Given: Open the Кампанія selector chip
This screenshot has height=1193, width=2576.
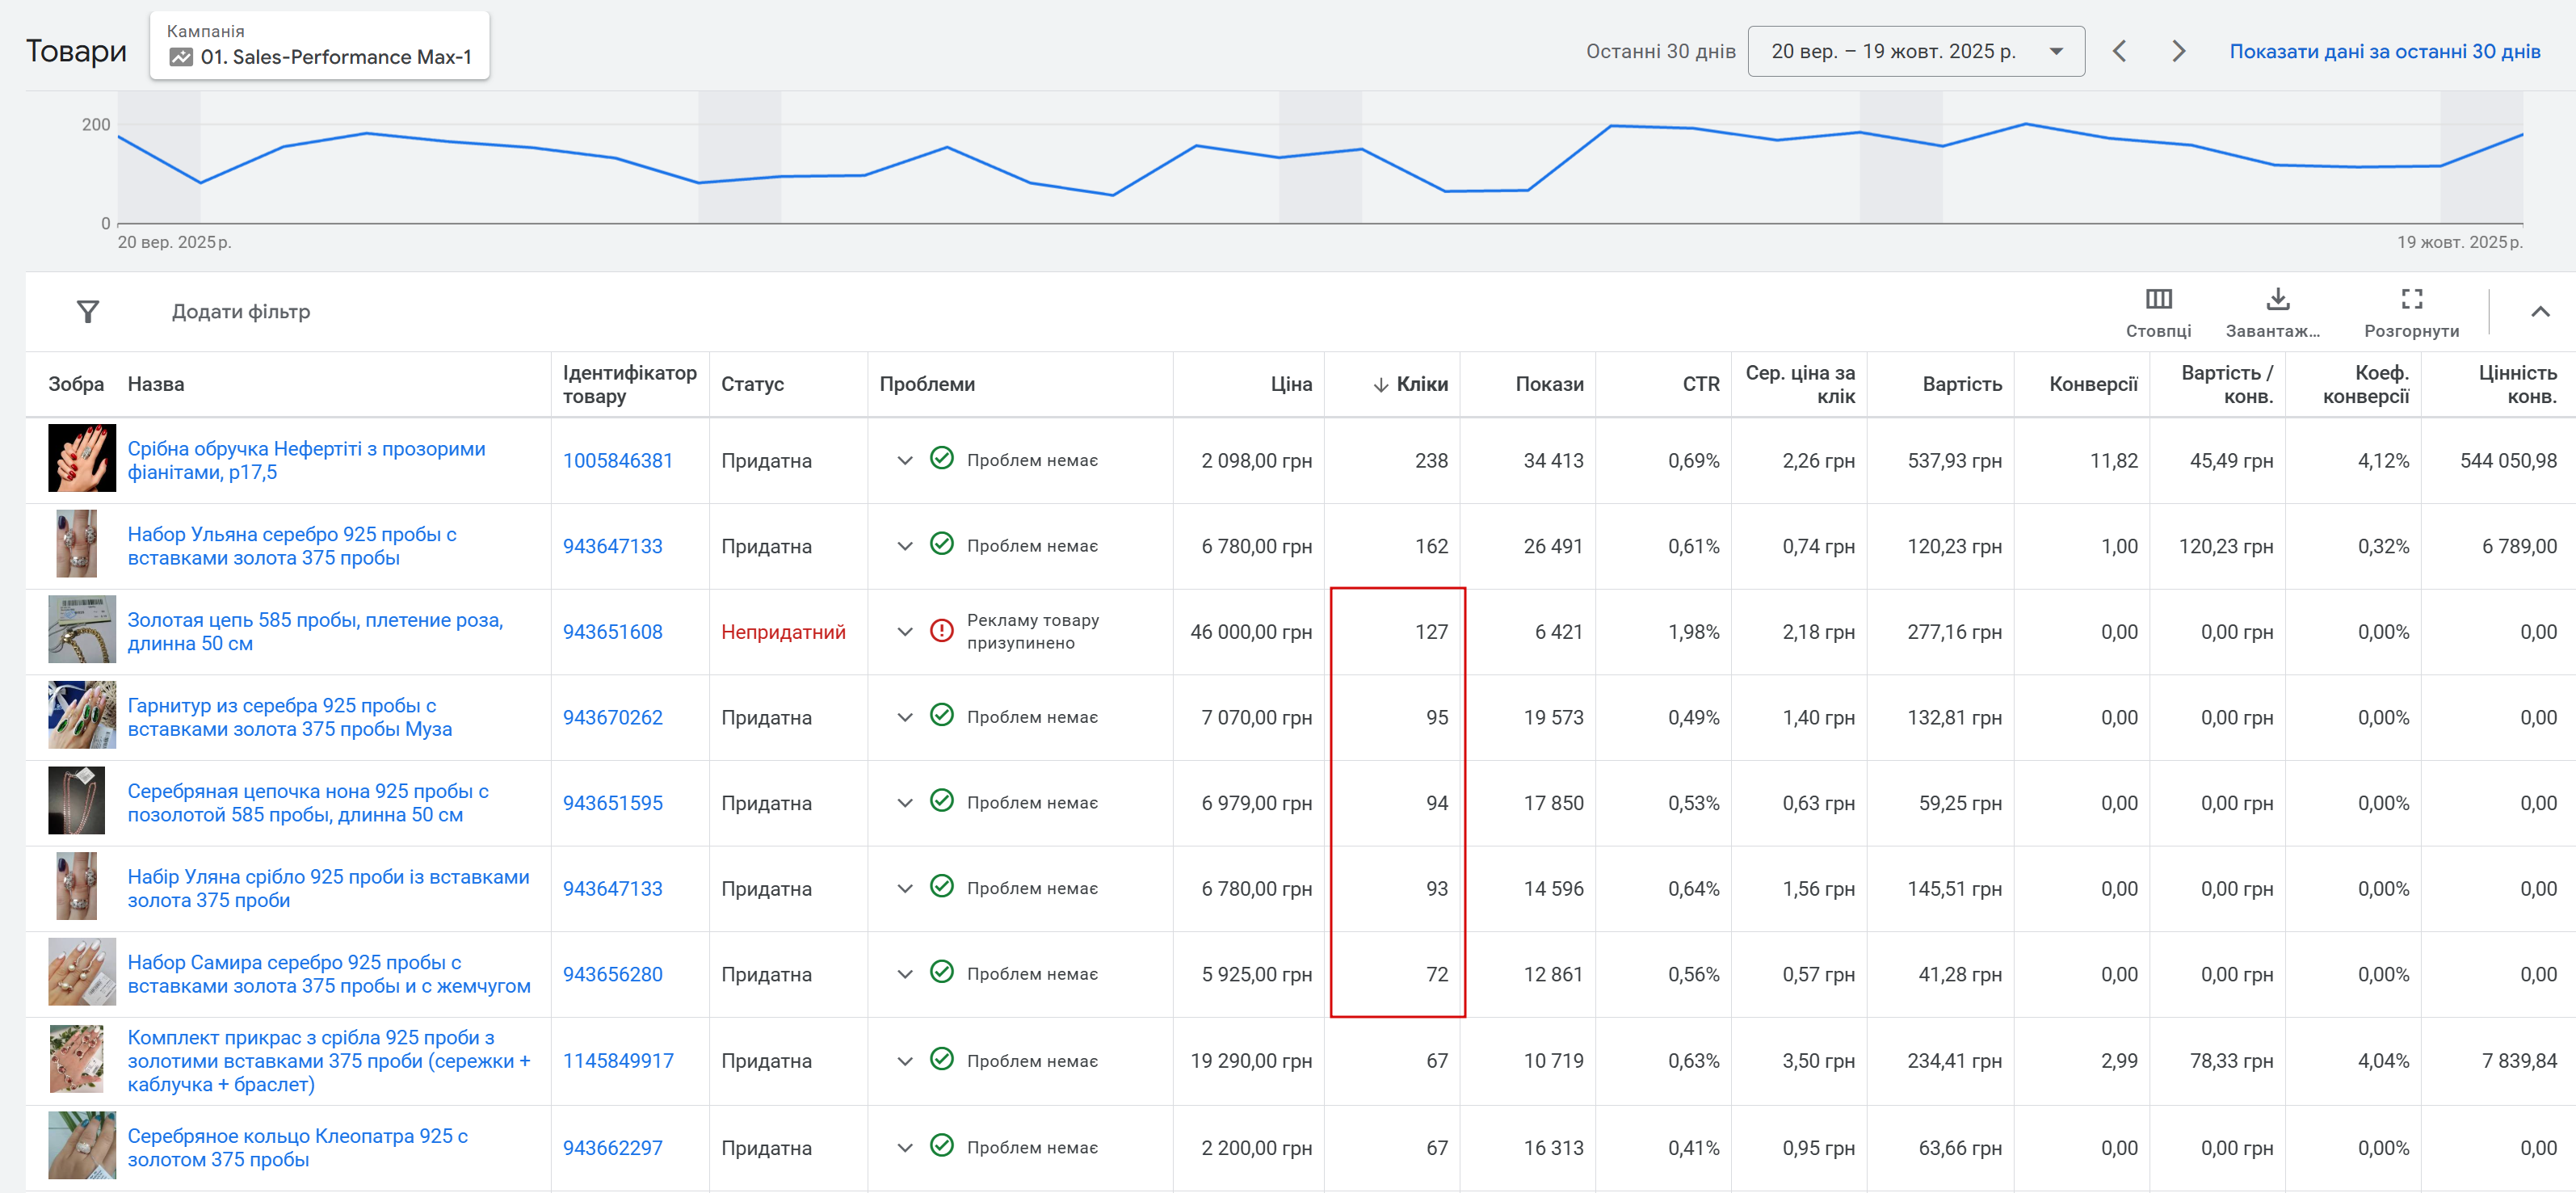Looking at the screenshot, I should pyautogui.click(x=319, y=46).
